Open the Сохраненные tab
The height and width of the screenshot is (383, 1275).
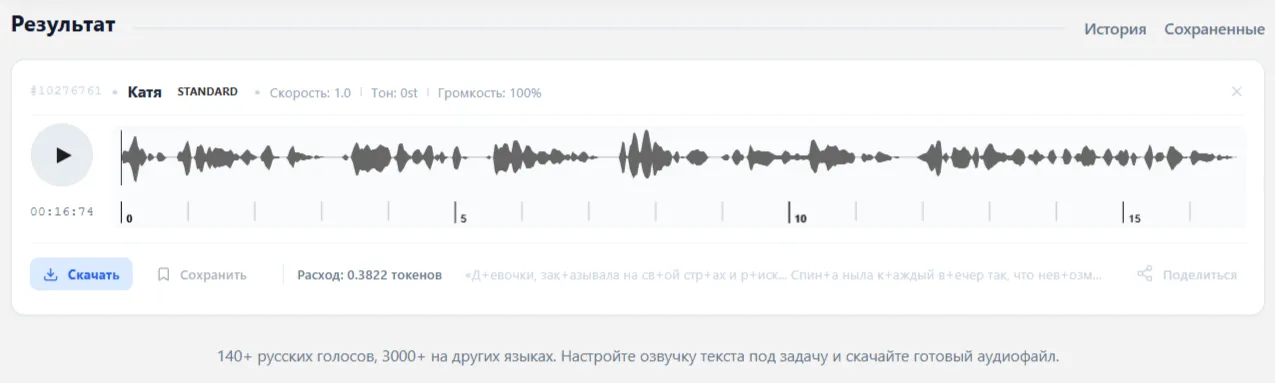(1214, 29)
